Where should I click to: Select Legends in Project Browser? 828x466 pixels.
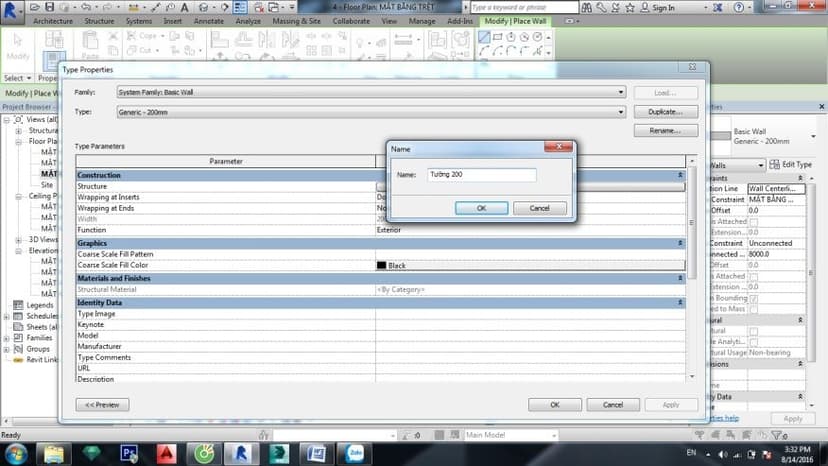40,305
